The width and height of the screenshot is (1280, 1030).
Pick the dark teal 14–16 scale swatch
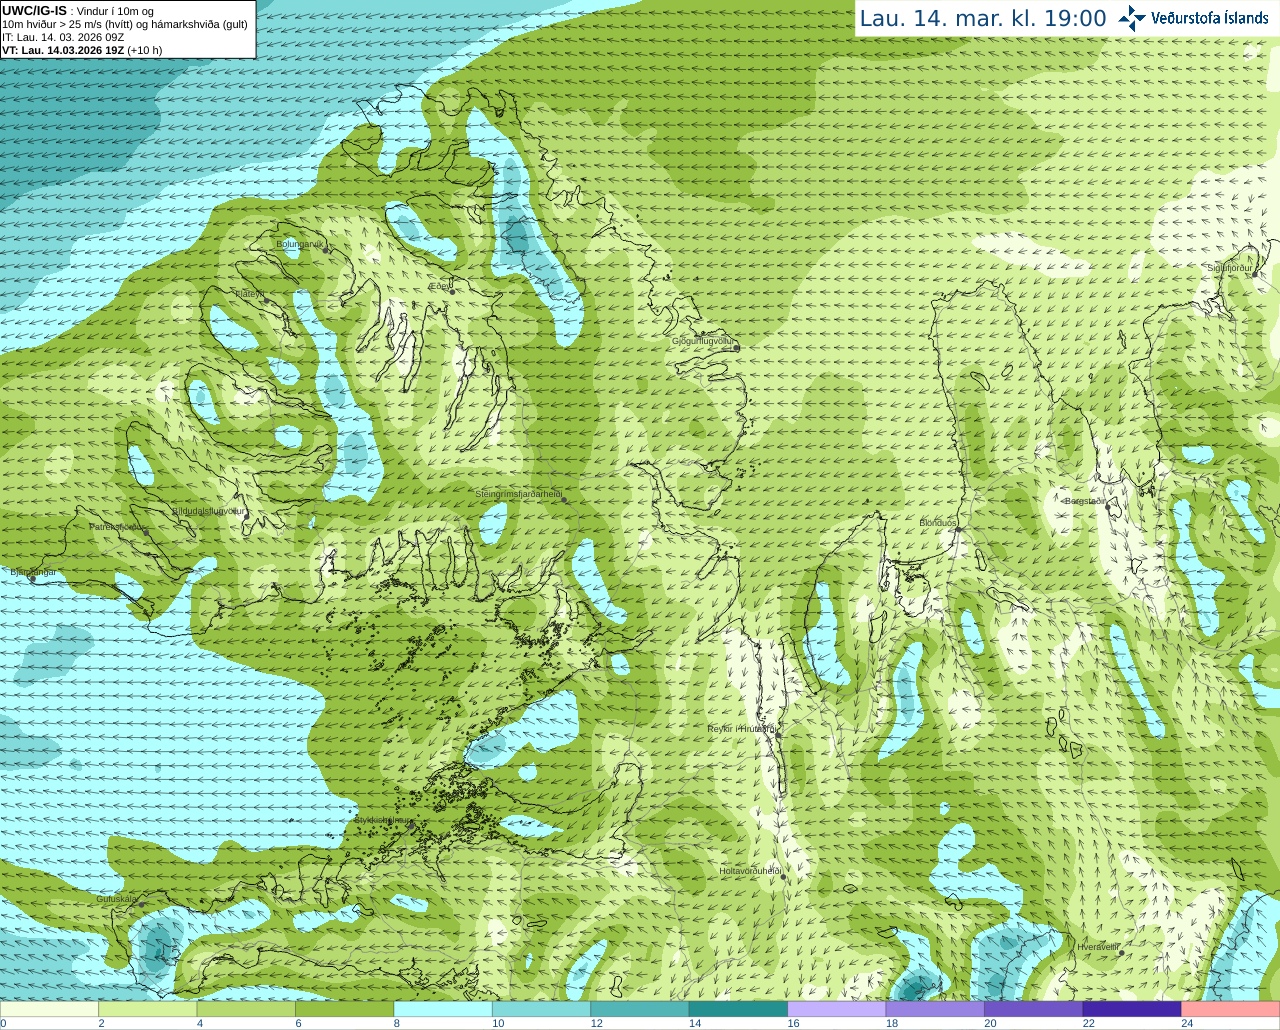point(738,1009)
